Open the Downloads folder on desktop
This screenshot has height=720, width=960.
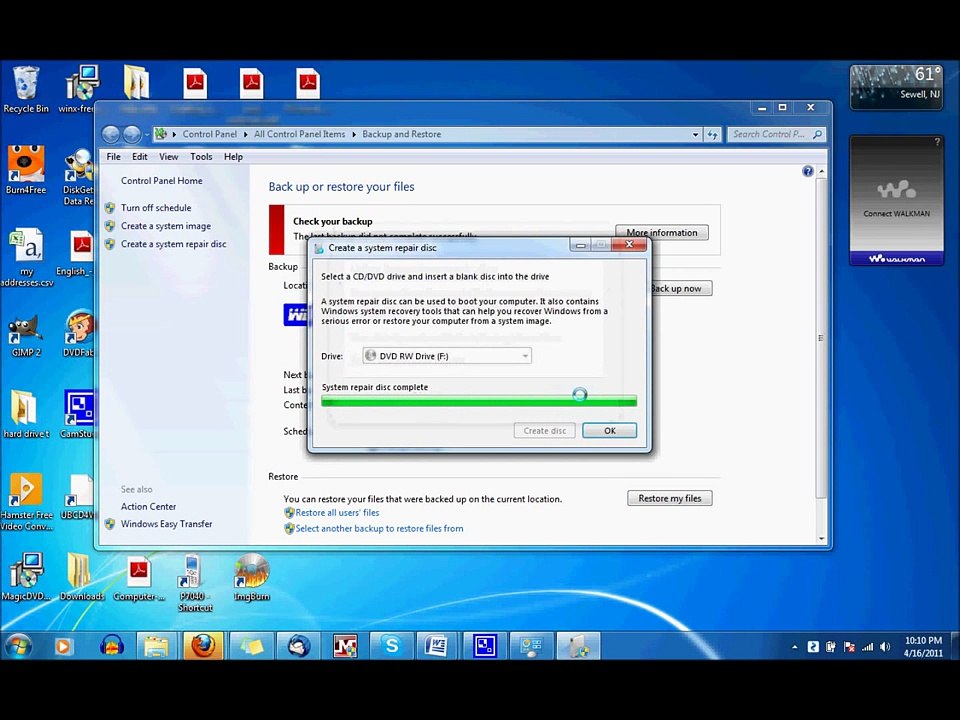click(x=81, y=577)
